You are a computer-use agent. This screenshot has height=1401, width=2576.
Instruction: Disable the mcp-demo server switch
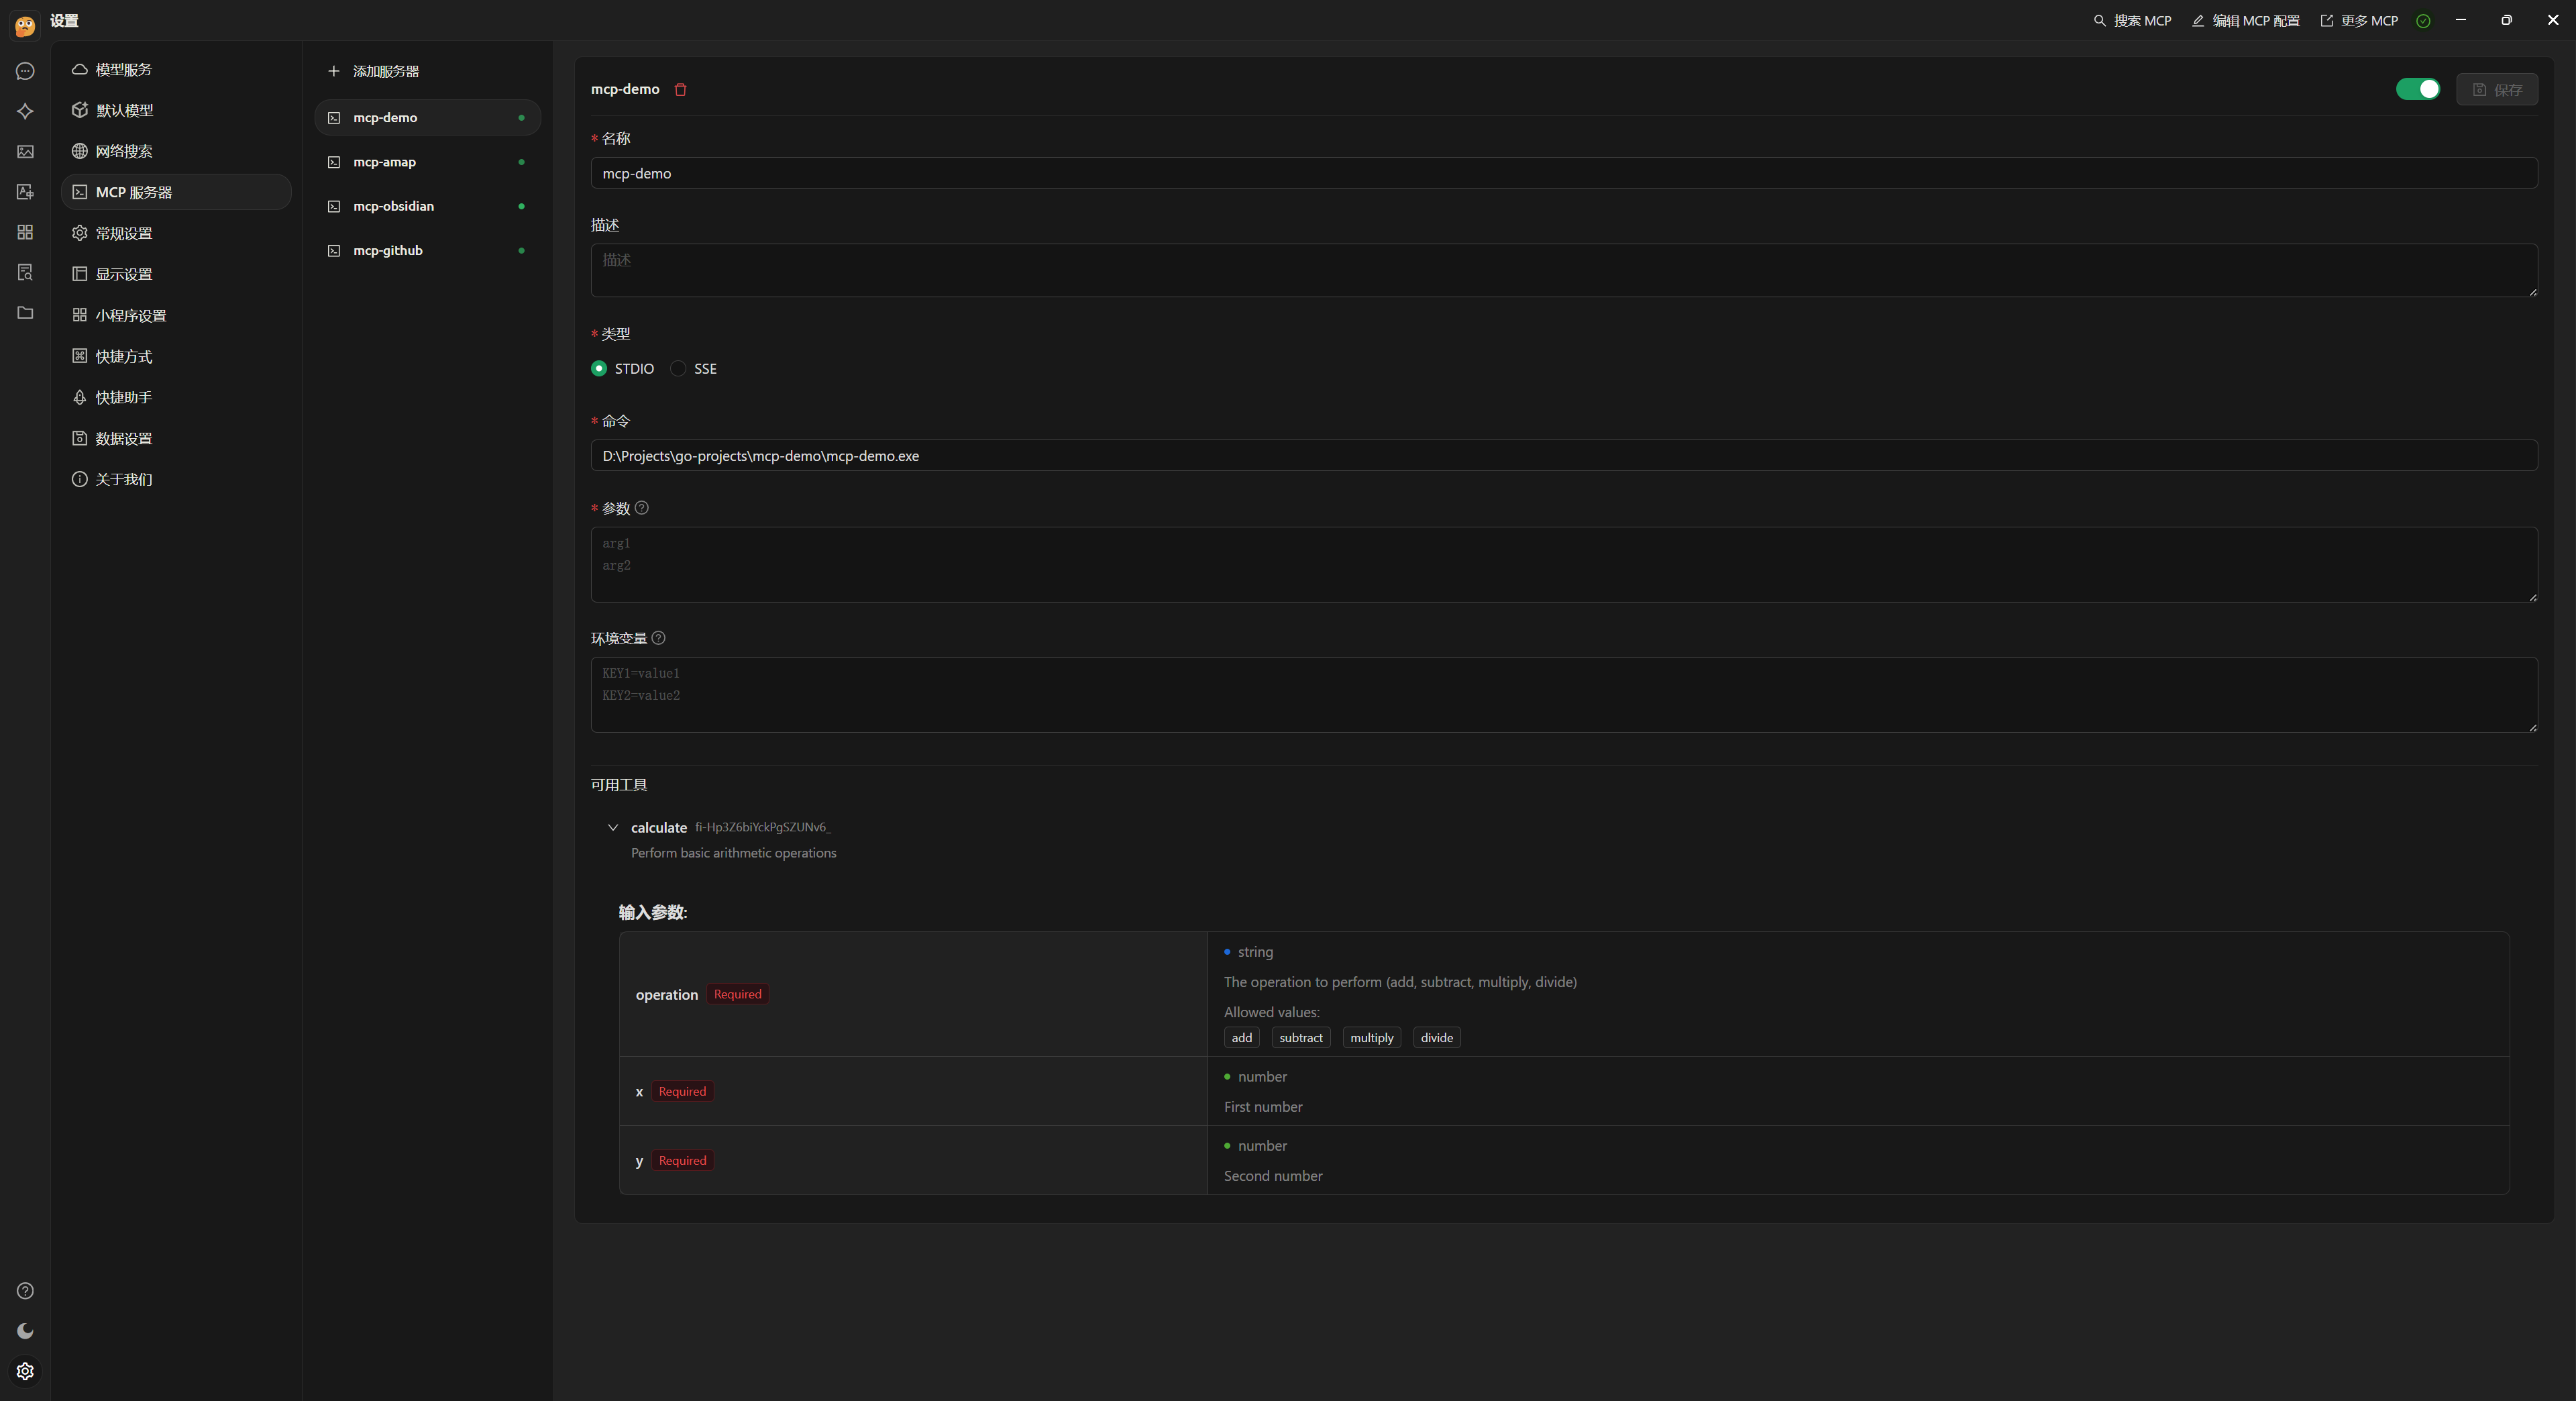pyautogui.click(x=2417, y=89)
